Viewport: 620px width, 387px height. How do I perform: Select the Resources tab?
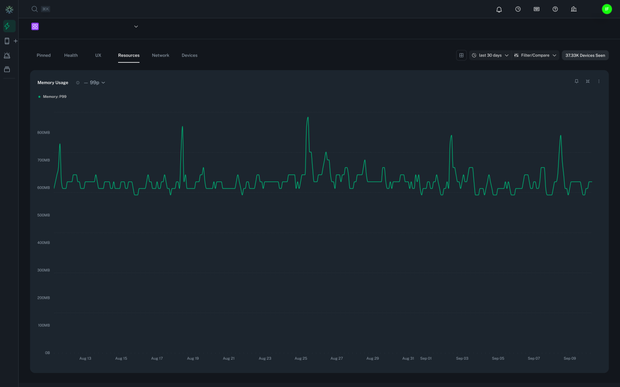pos(129,55)
